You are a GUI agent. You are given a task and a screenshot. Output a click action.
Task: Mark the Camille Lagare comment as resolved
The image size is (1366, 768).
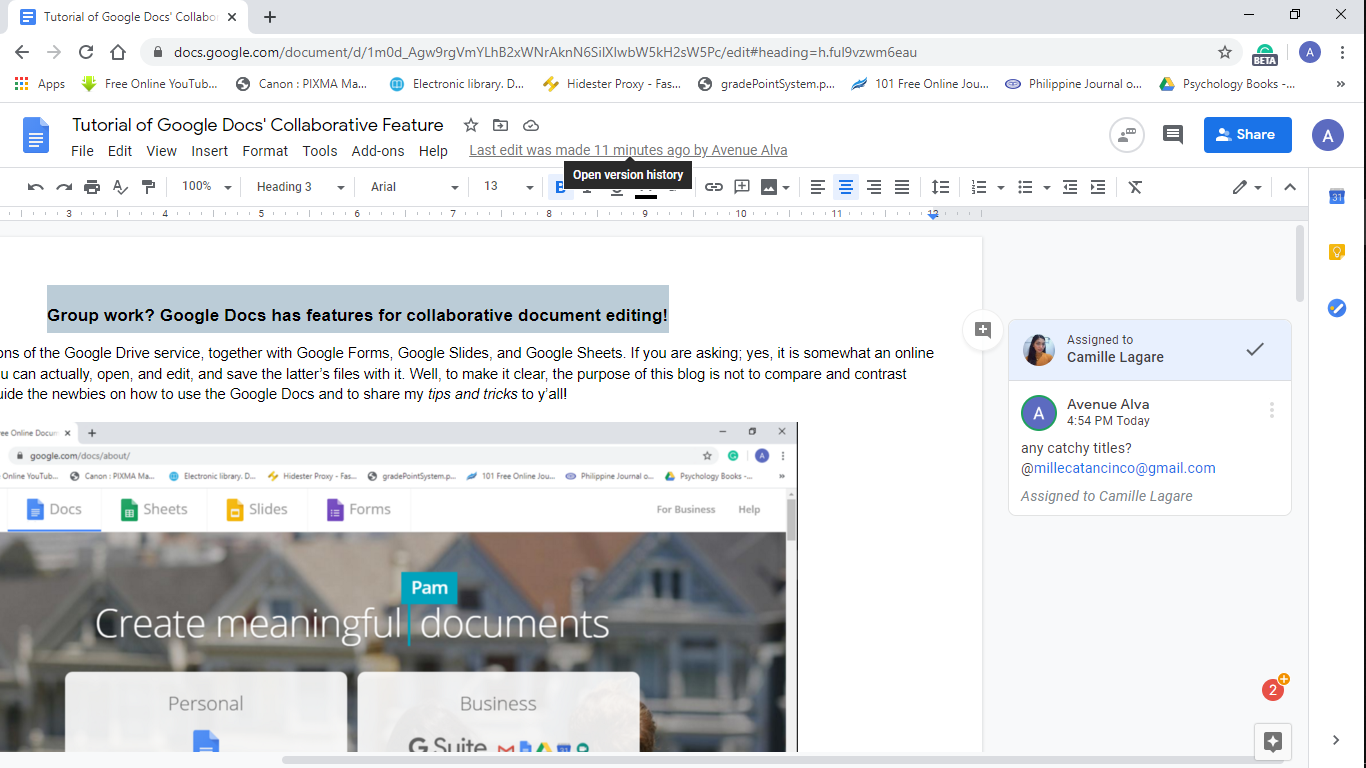[x=1255, y=350]
